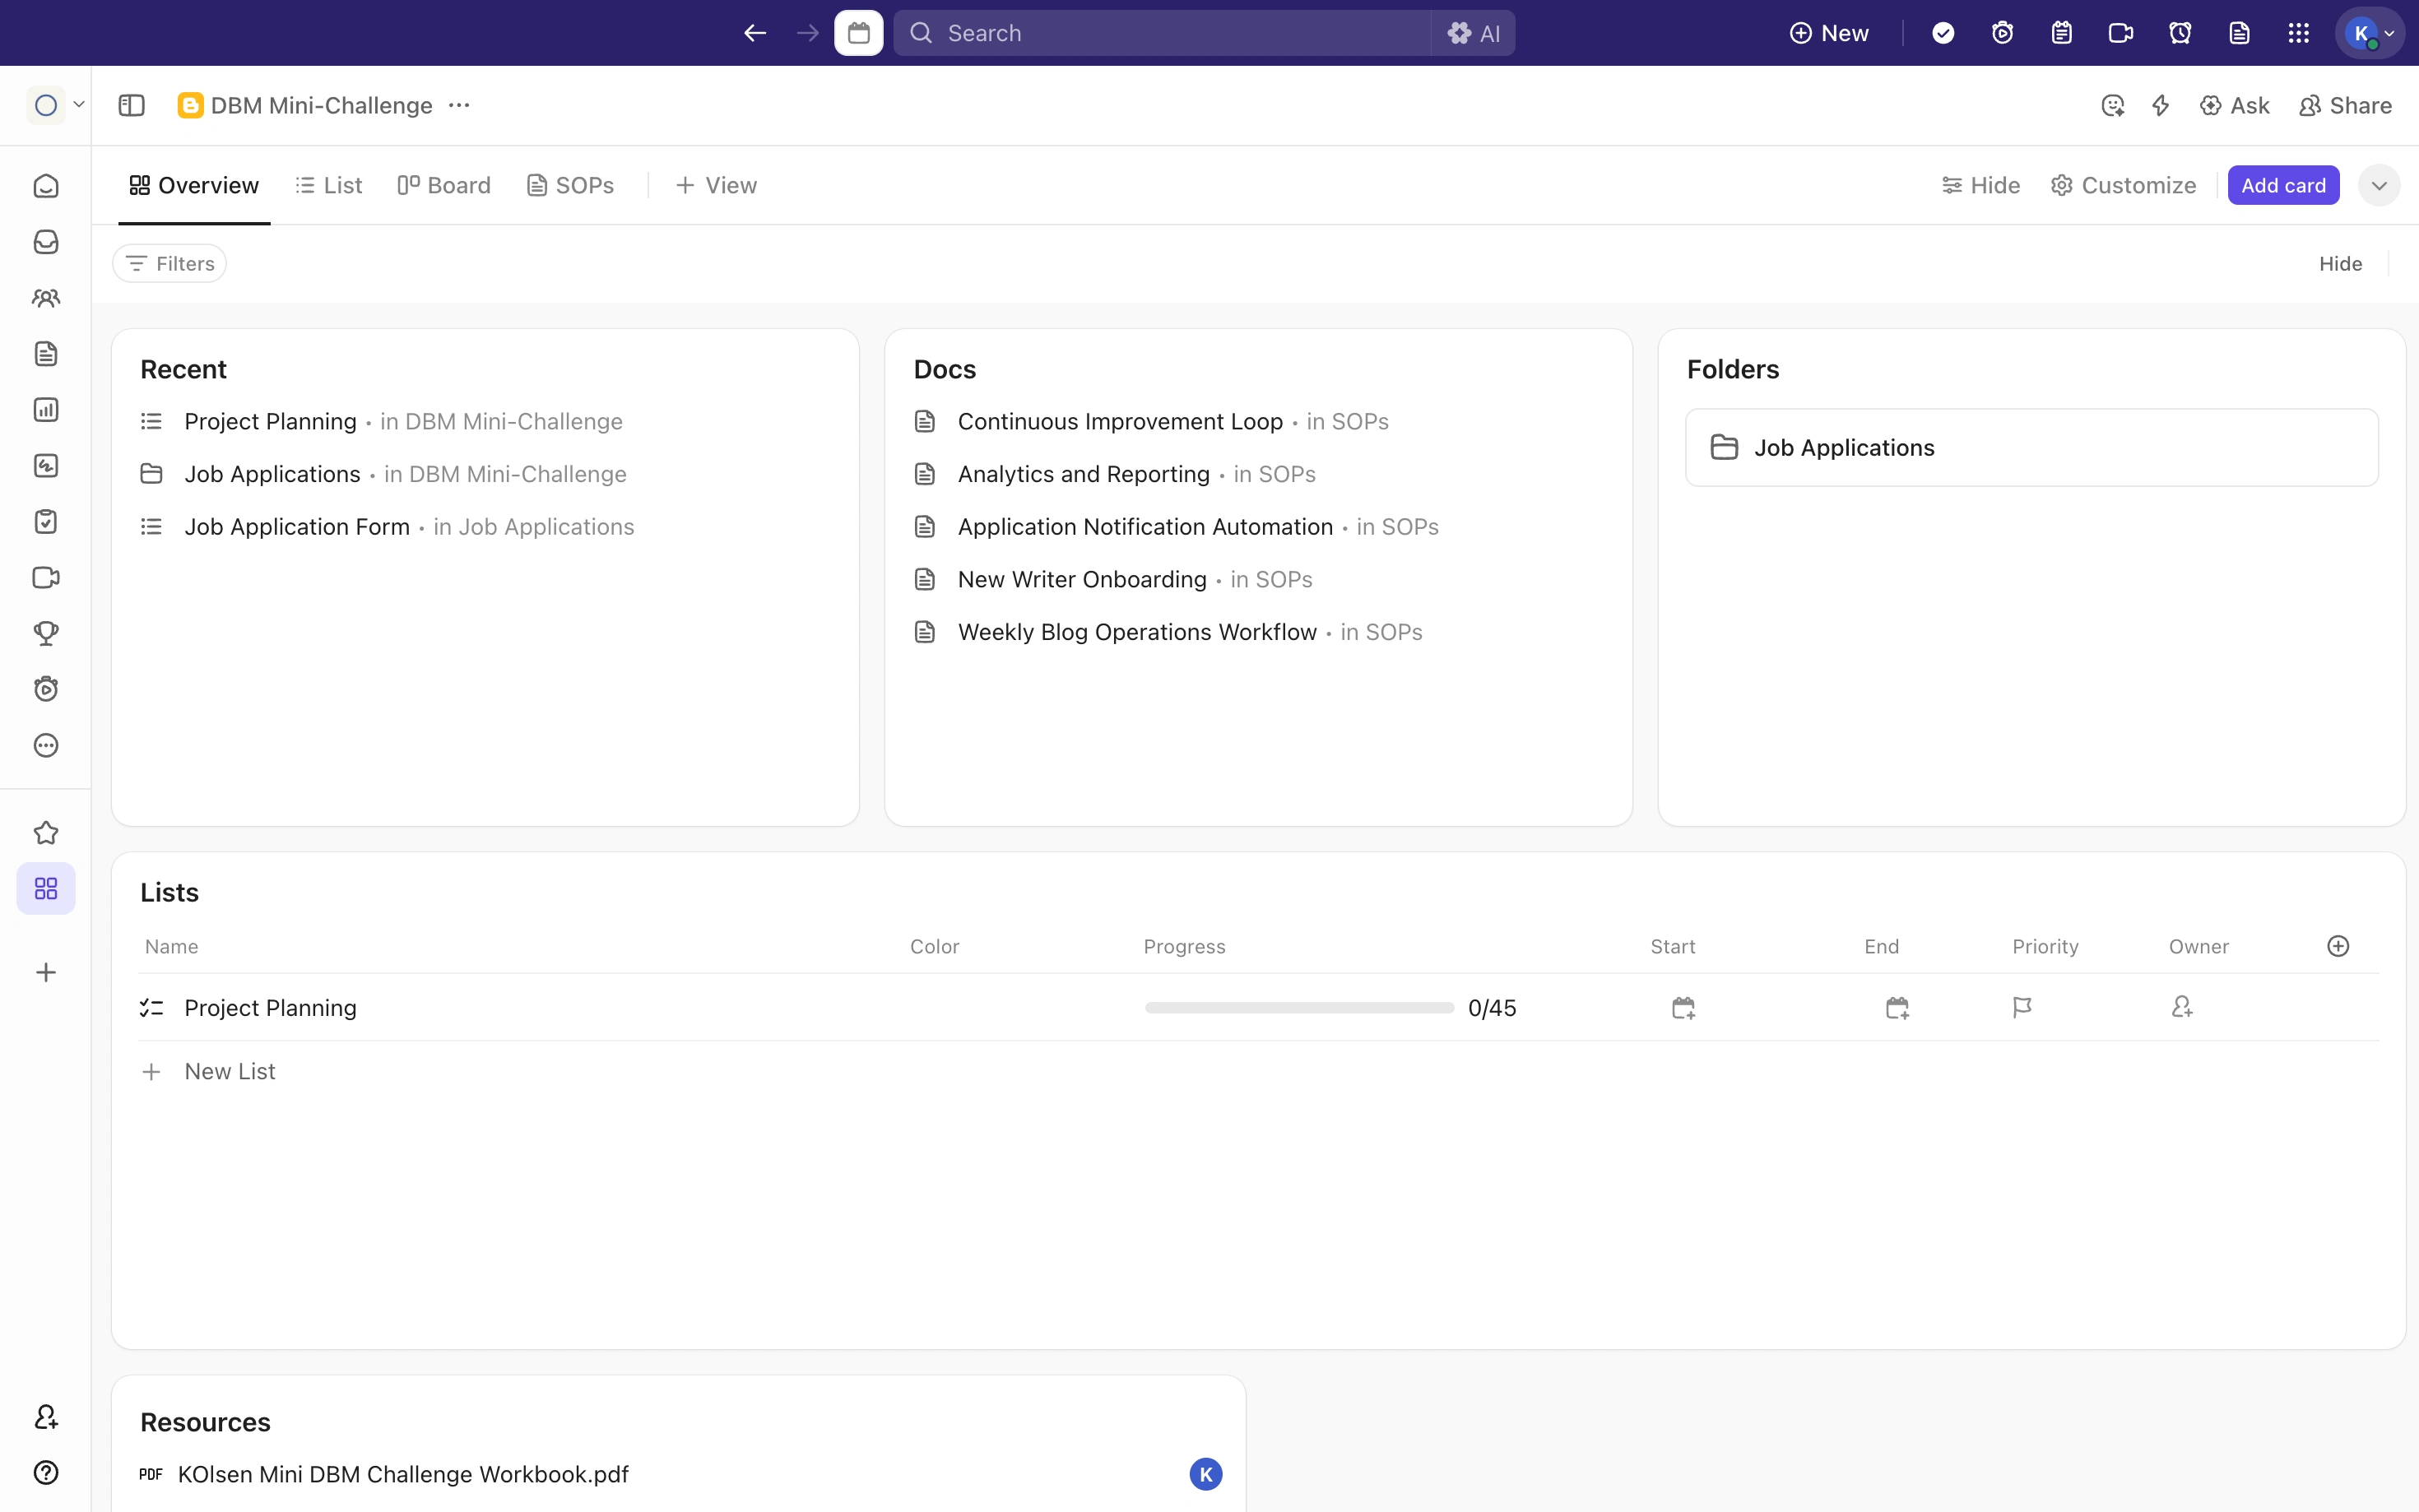Expand the workspace switcher chevron
Viewport: 2419px width, 1512px height.
click(79, 105)
